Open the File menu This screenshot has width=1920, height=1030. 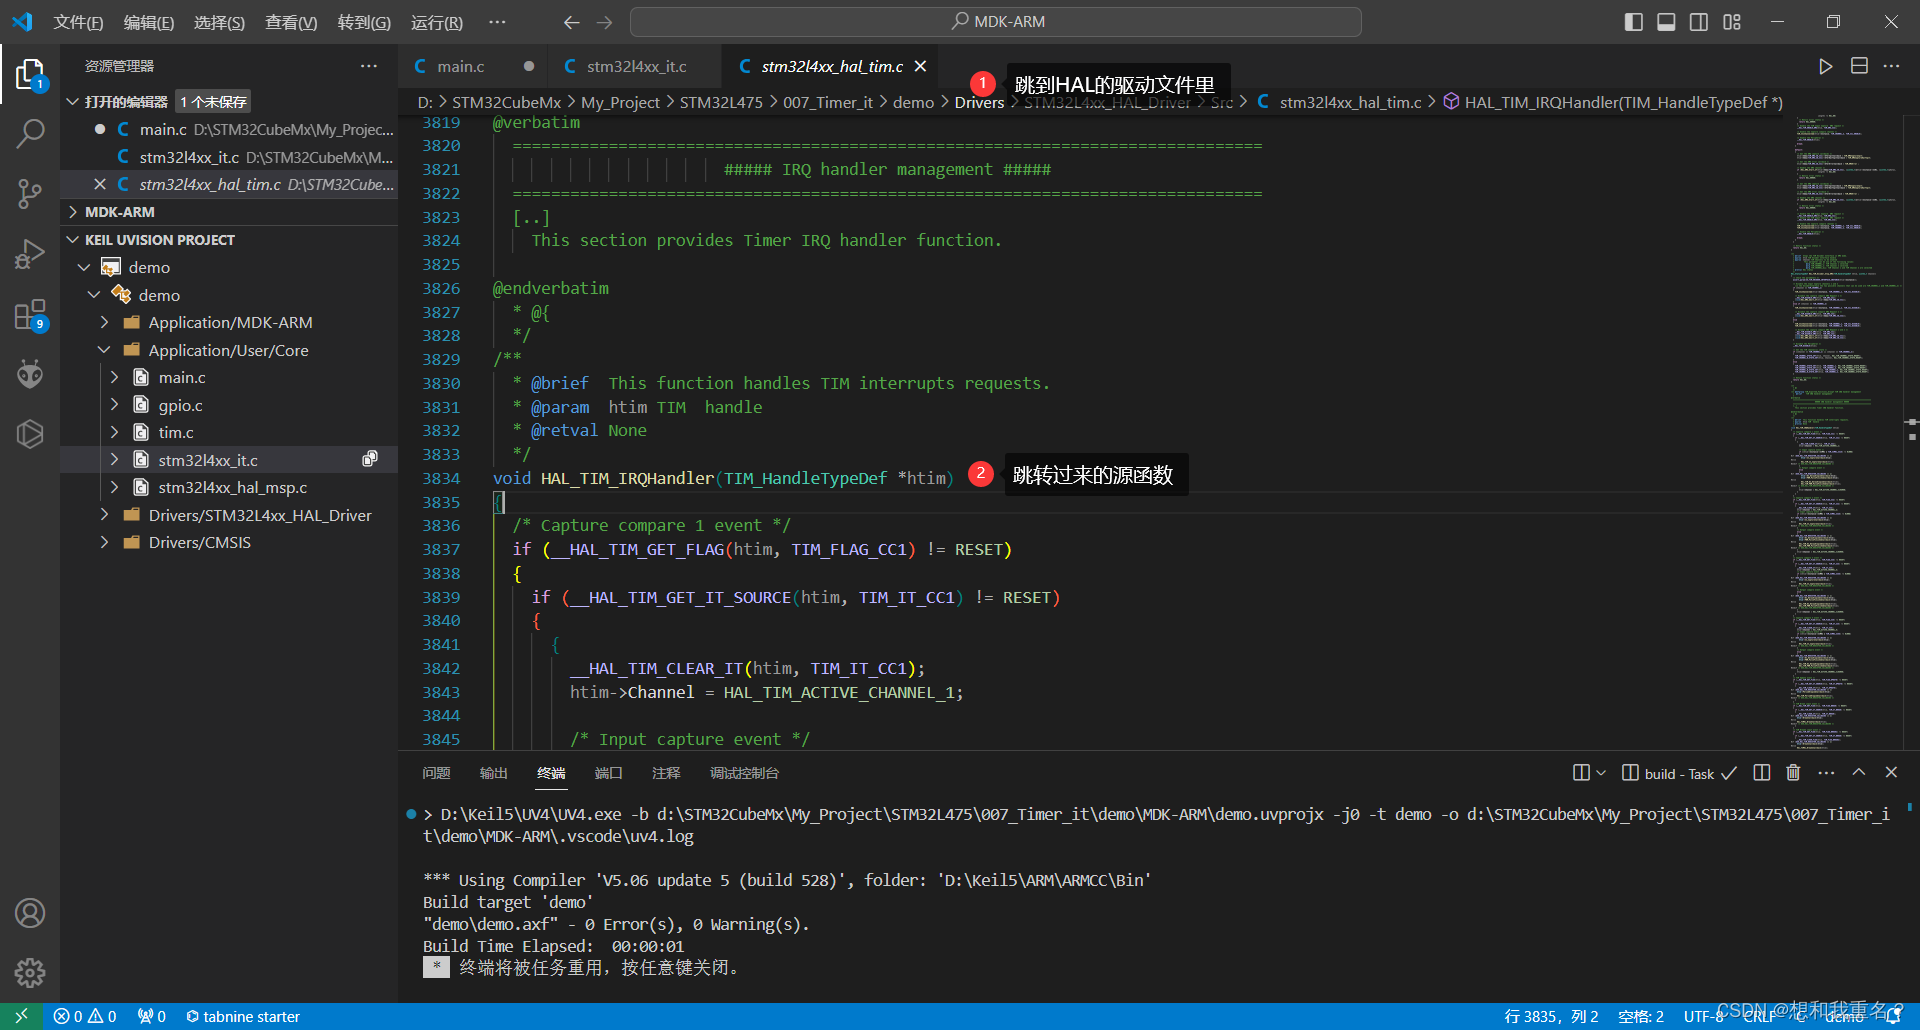78,22
